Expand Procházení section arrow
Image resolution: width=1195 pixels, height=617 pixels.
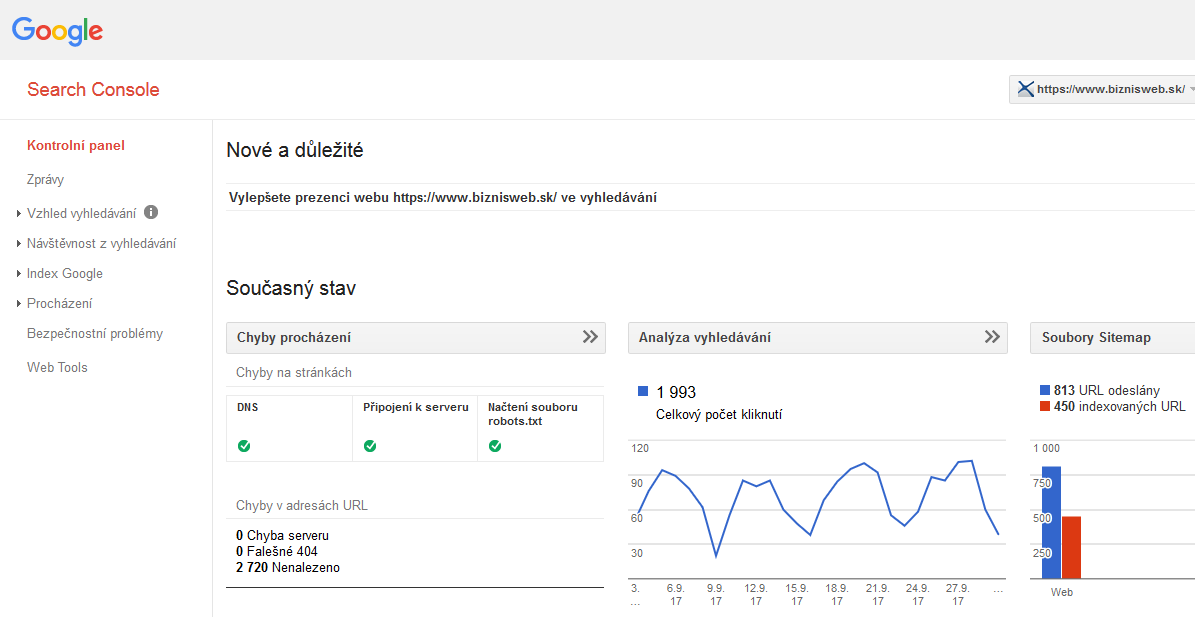coord(18,304)
